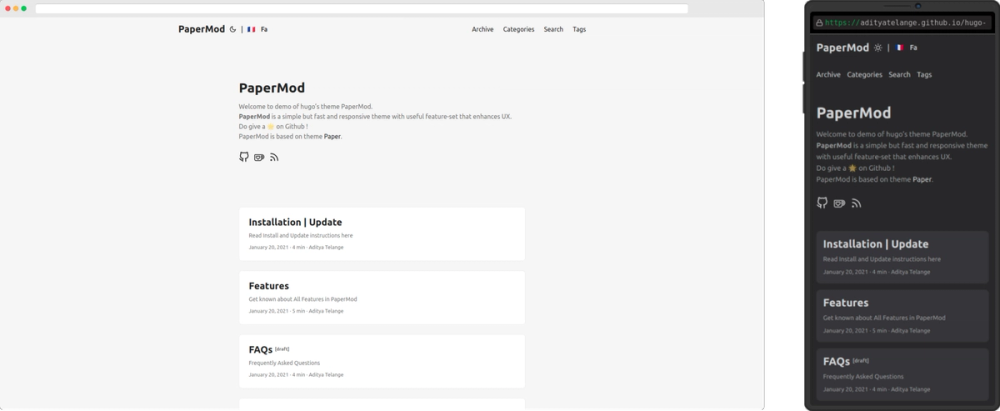Open Search menu in desktop header
Image resolution: width=1000 pixels, height=411 pixels.
[554, 29]
